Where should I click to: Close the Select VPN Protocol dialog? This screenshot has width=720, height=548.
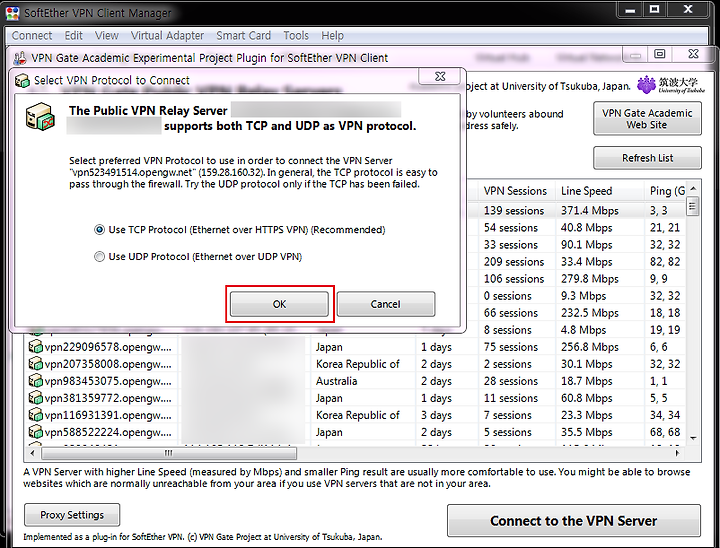point(440,76)
